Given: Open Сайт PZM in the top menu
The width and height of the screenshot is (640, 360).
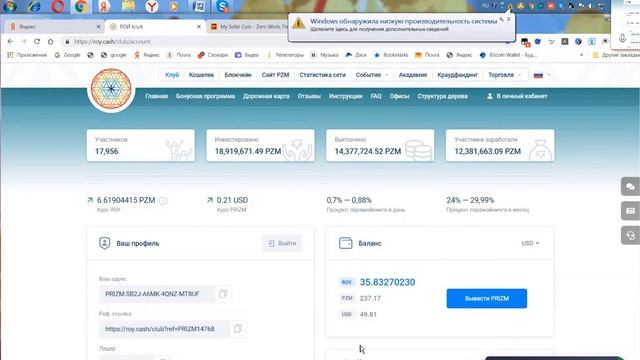Looking at the screenshot, I should coord(276,75).
